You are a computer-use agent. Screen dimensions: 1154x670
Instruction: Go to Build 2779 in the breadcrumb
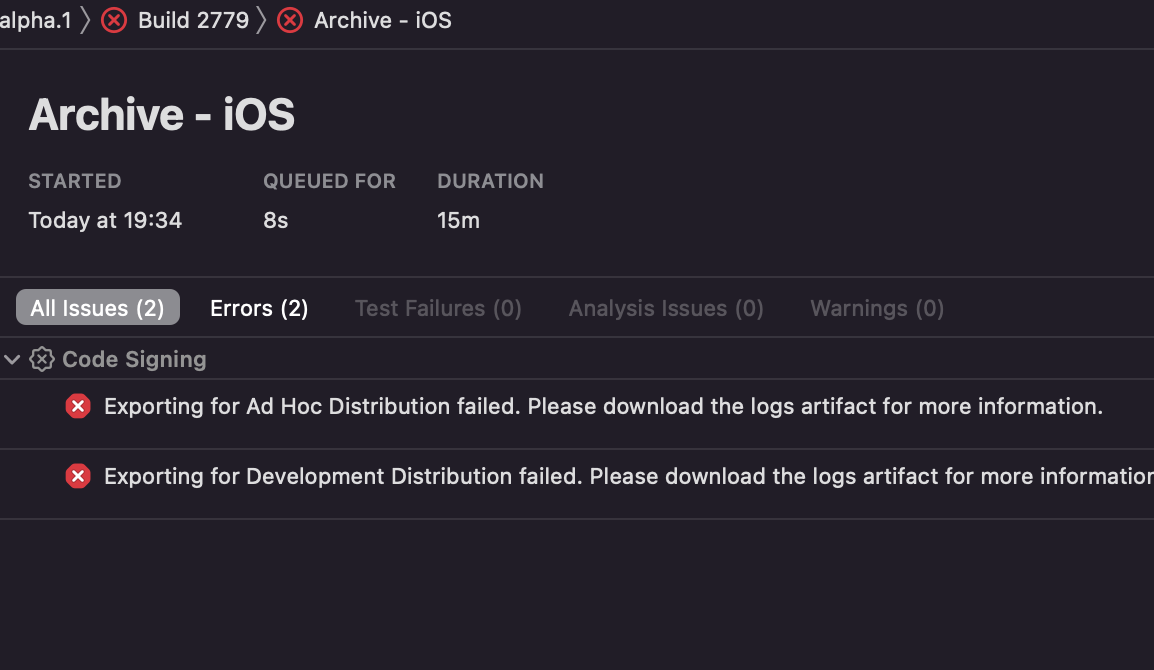point(193,20)
